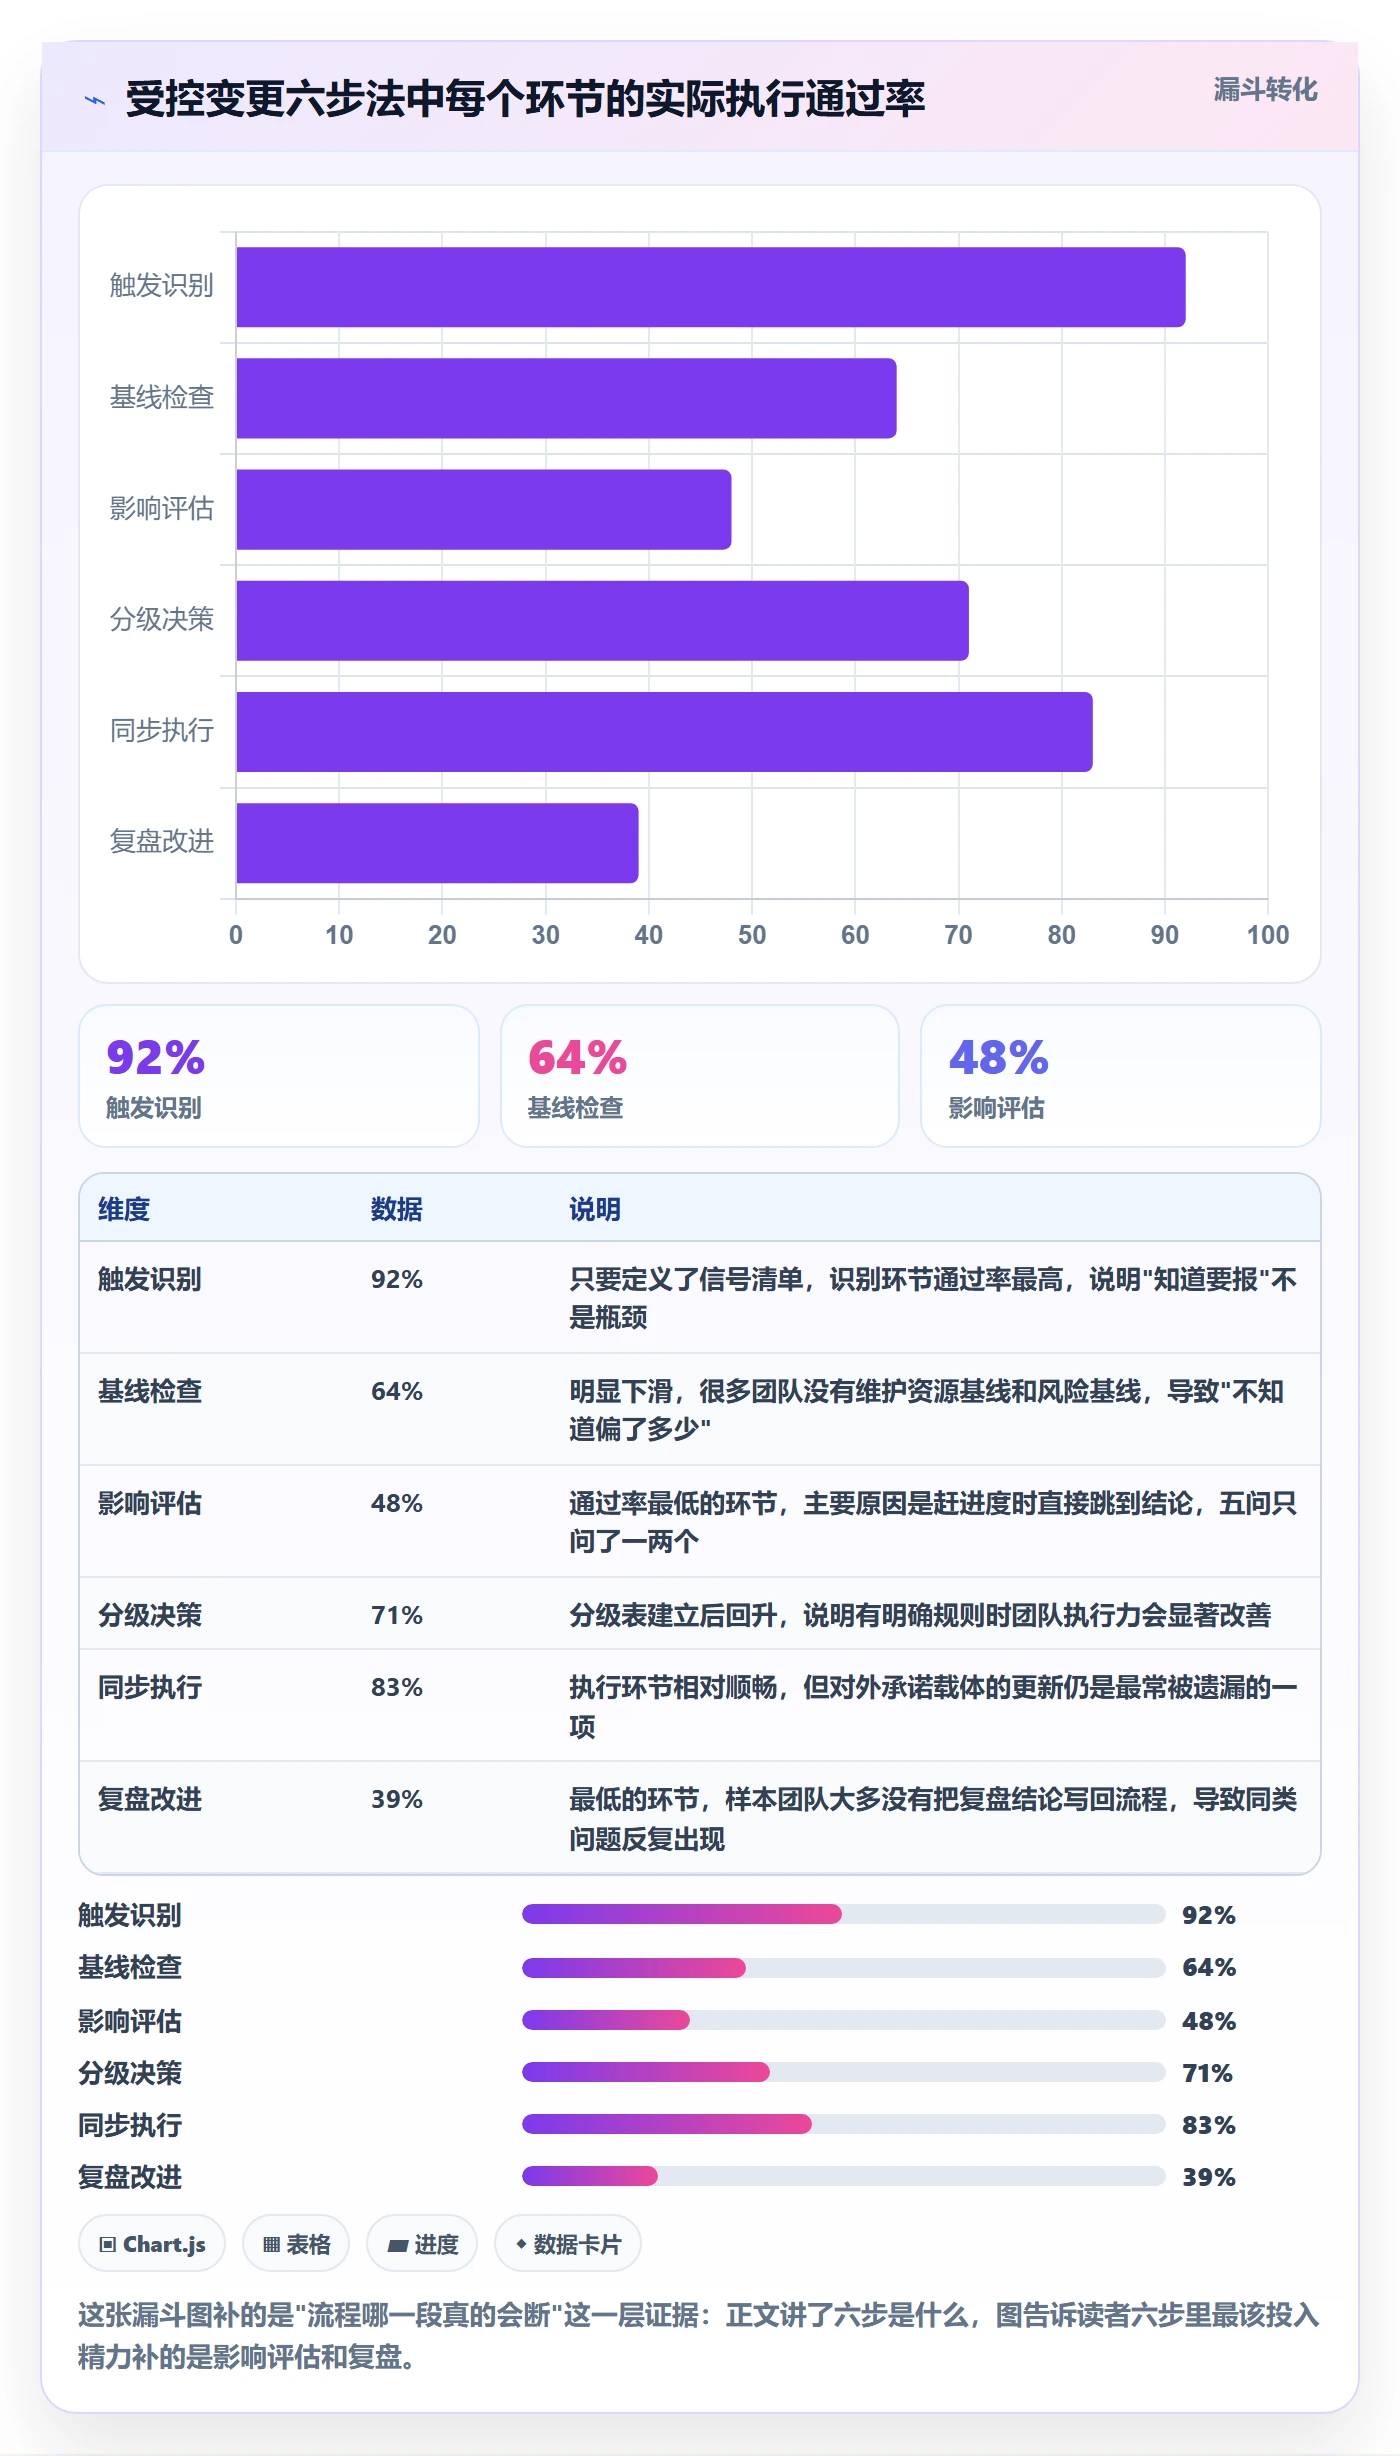The image size is (1400, 2456).
Task: Select the 表格 chip
Action: [x=296, y=2244]
